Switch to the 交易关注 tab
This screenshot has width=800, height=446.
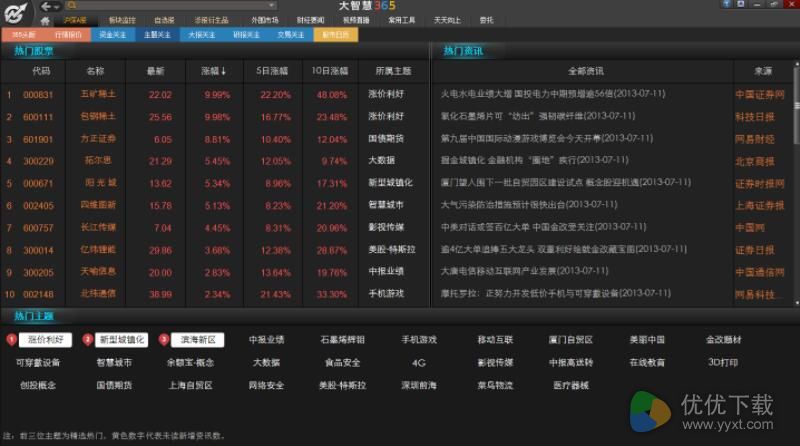291,35
